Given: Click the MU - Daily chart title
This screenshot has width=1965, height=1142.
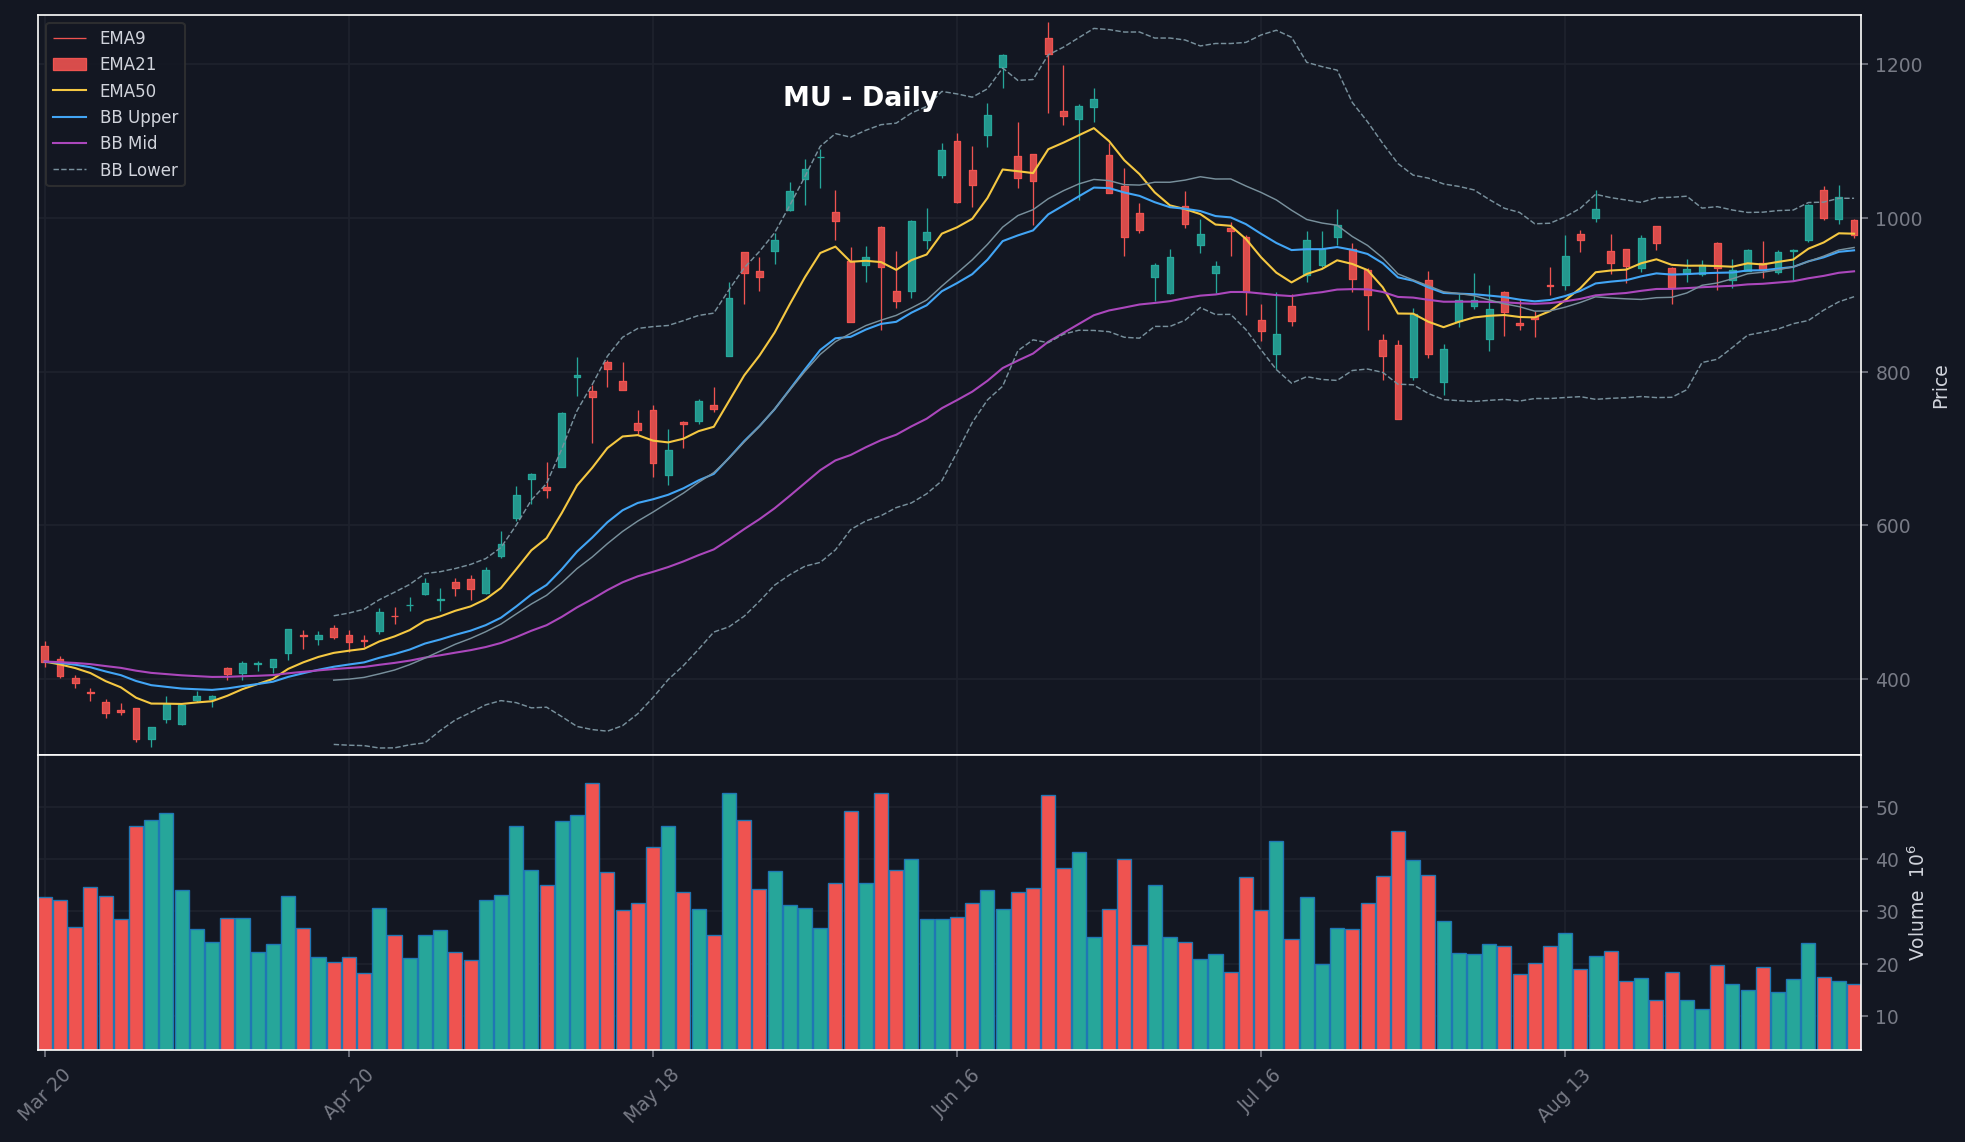Looking at the screenshot, I should (860, 97).
